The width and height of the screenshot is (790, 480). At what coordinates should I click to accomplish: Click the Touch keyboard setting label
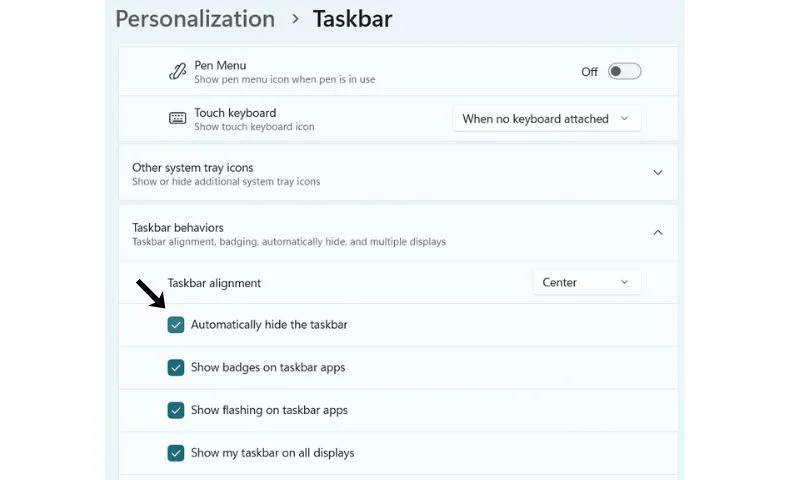coord(235,113)
